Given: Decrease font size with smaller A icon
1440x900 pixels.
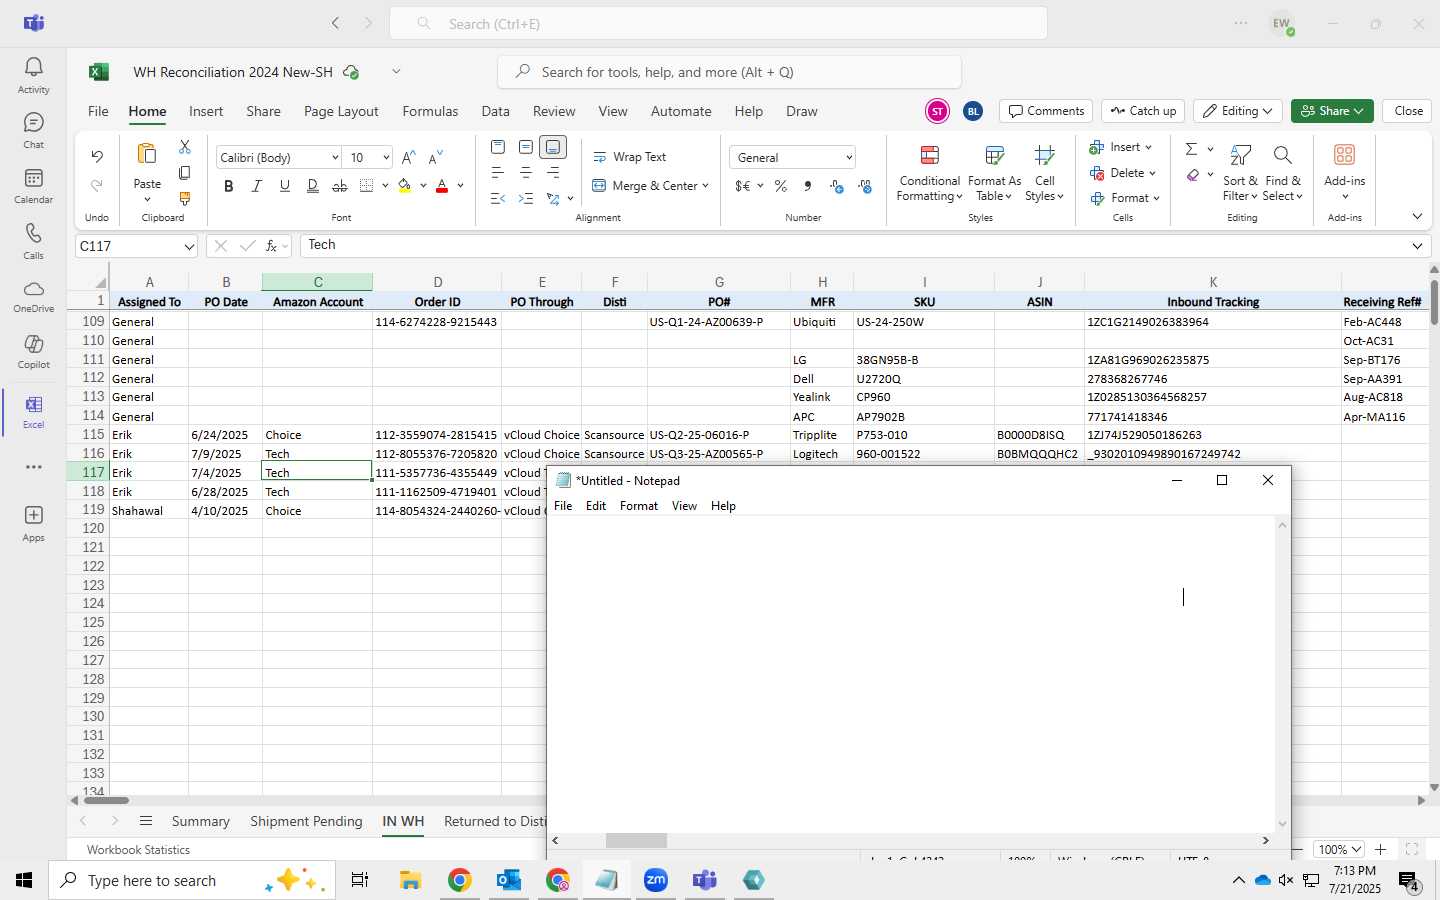Looking at the screenshot, I should click(x=435, y=158).
